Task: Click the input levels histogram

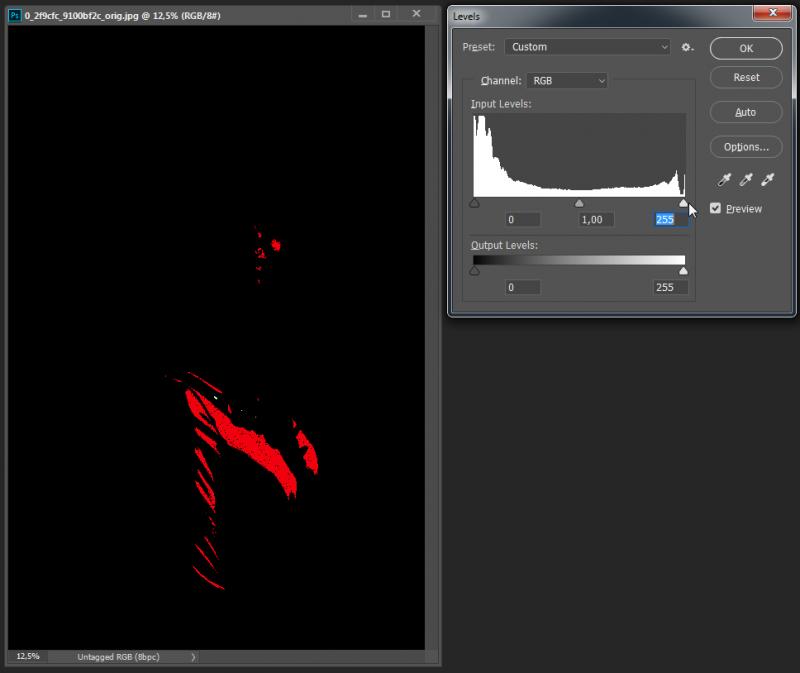Action: point(579,156)
